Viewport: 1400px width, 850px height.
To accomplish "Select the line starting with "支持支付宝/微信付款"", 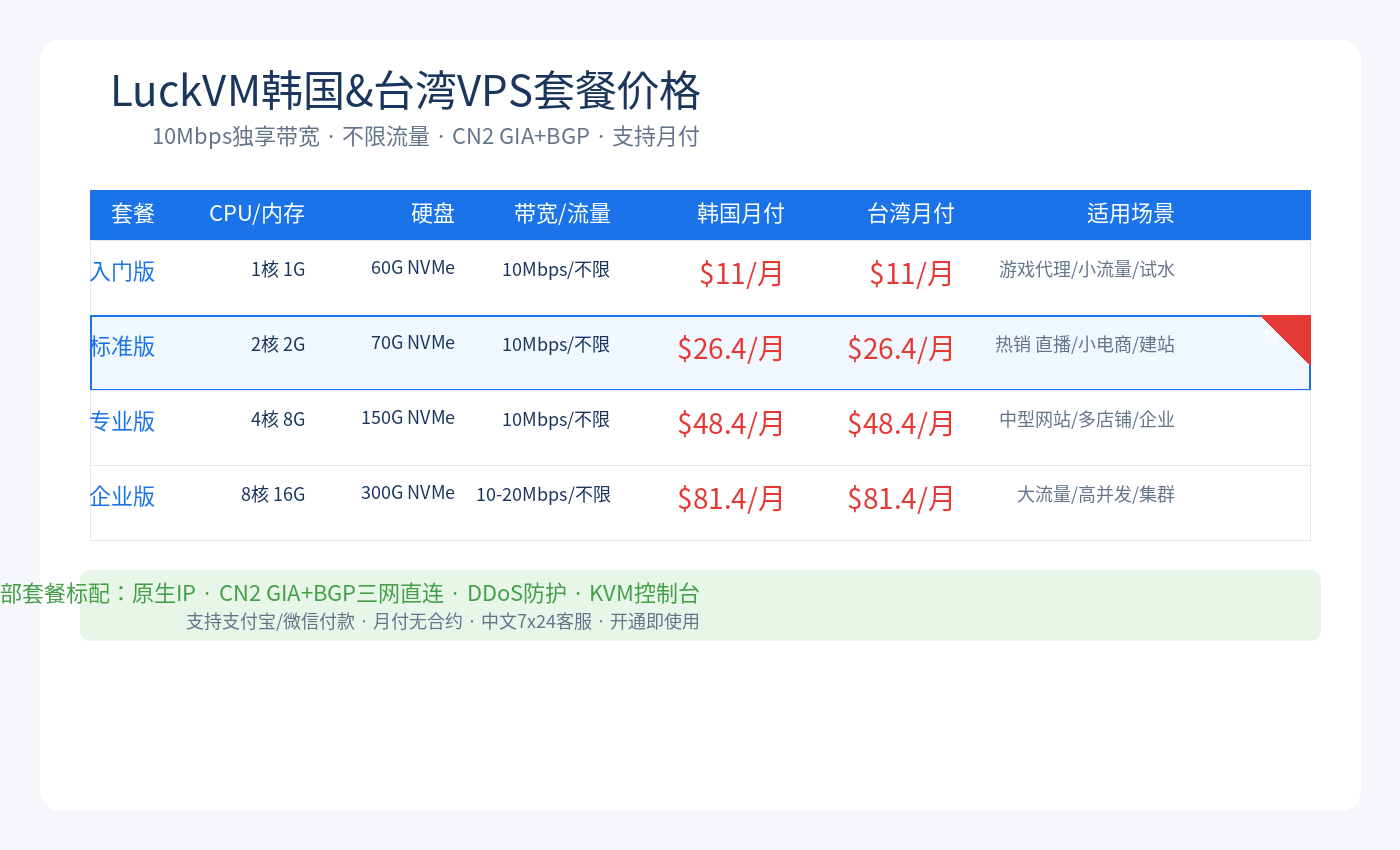I will click(x=443, y=621).
